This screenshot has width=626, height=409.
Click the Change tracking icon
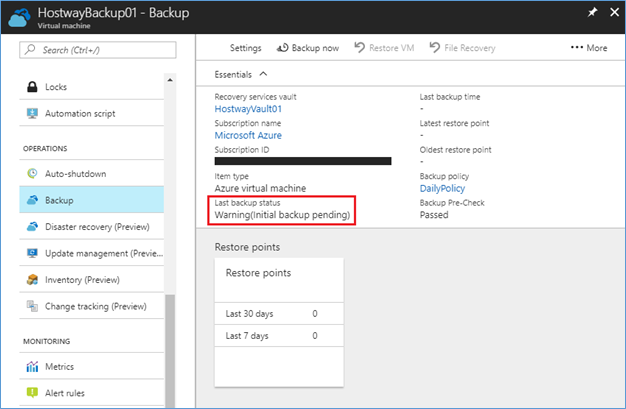pos(32,306)
